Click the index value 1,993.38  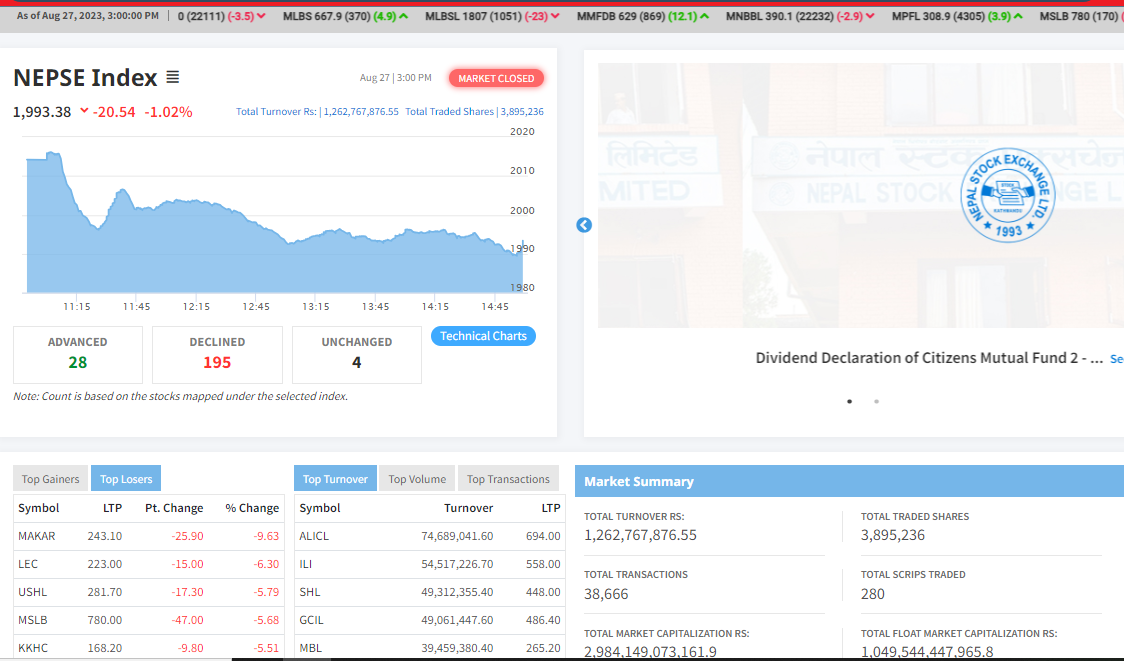coord(42,112)
